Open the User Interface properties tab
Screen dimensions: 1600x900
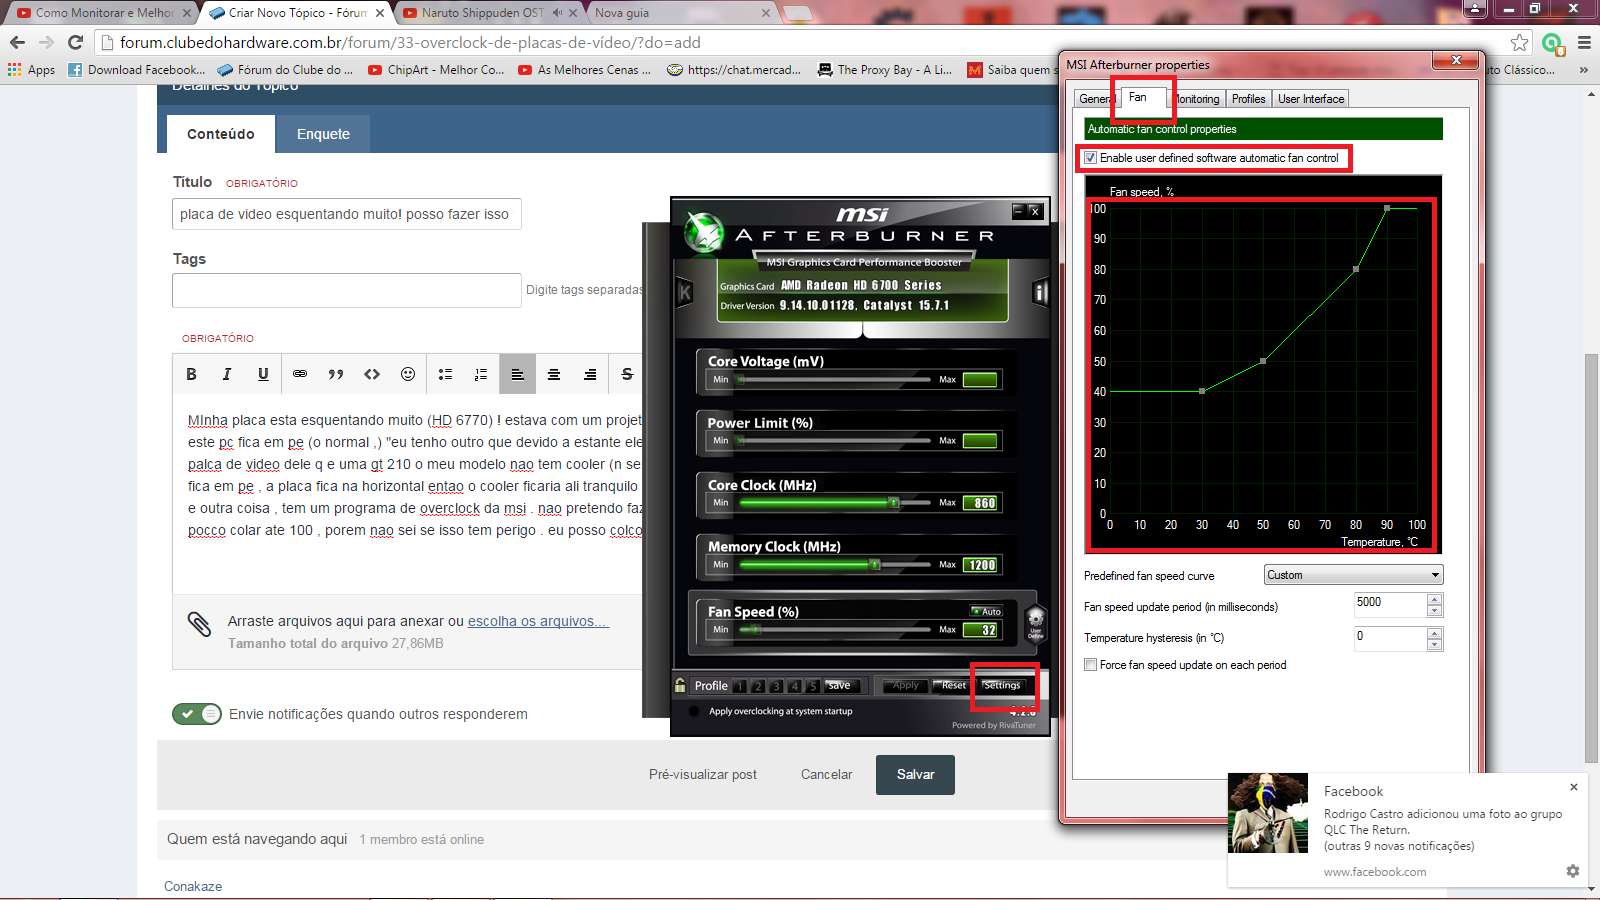1311,99
